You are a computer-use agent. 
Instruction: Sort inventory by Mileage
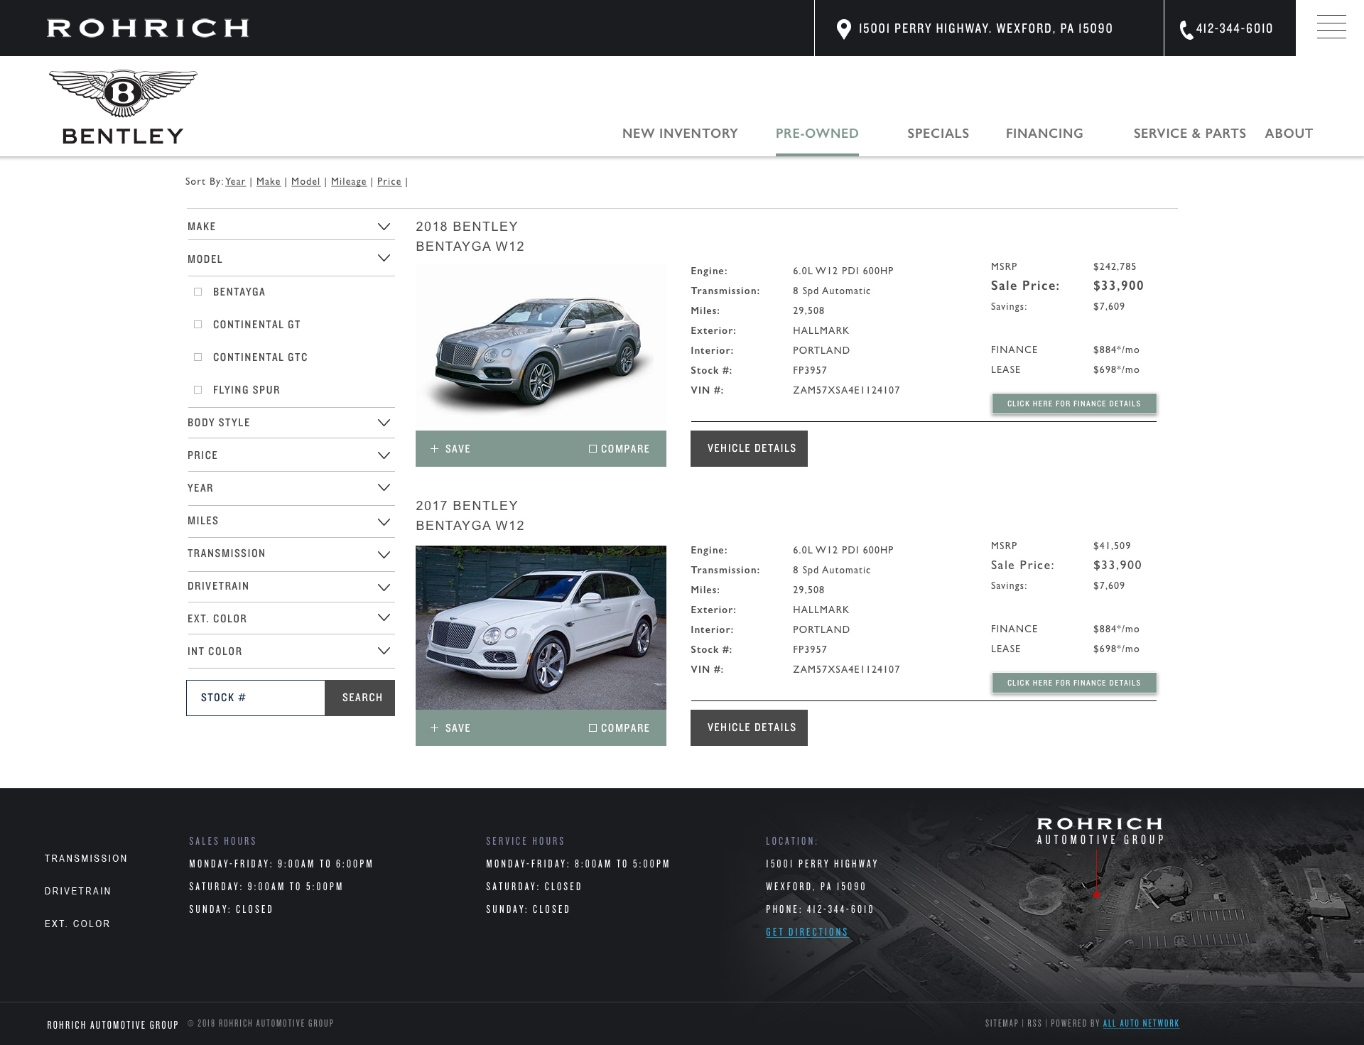(x=348, y=181)
